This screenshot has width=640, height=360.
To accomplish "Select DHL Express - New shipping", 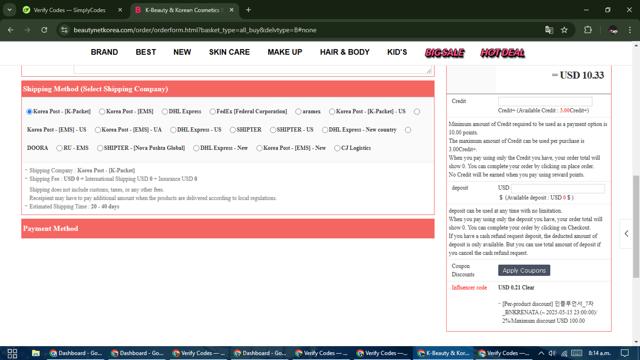I will coord(196,148).
